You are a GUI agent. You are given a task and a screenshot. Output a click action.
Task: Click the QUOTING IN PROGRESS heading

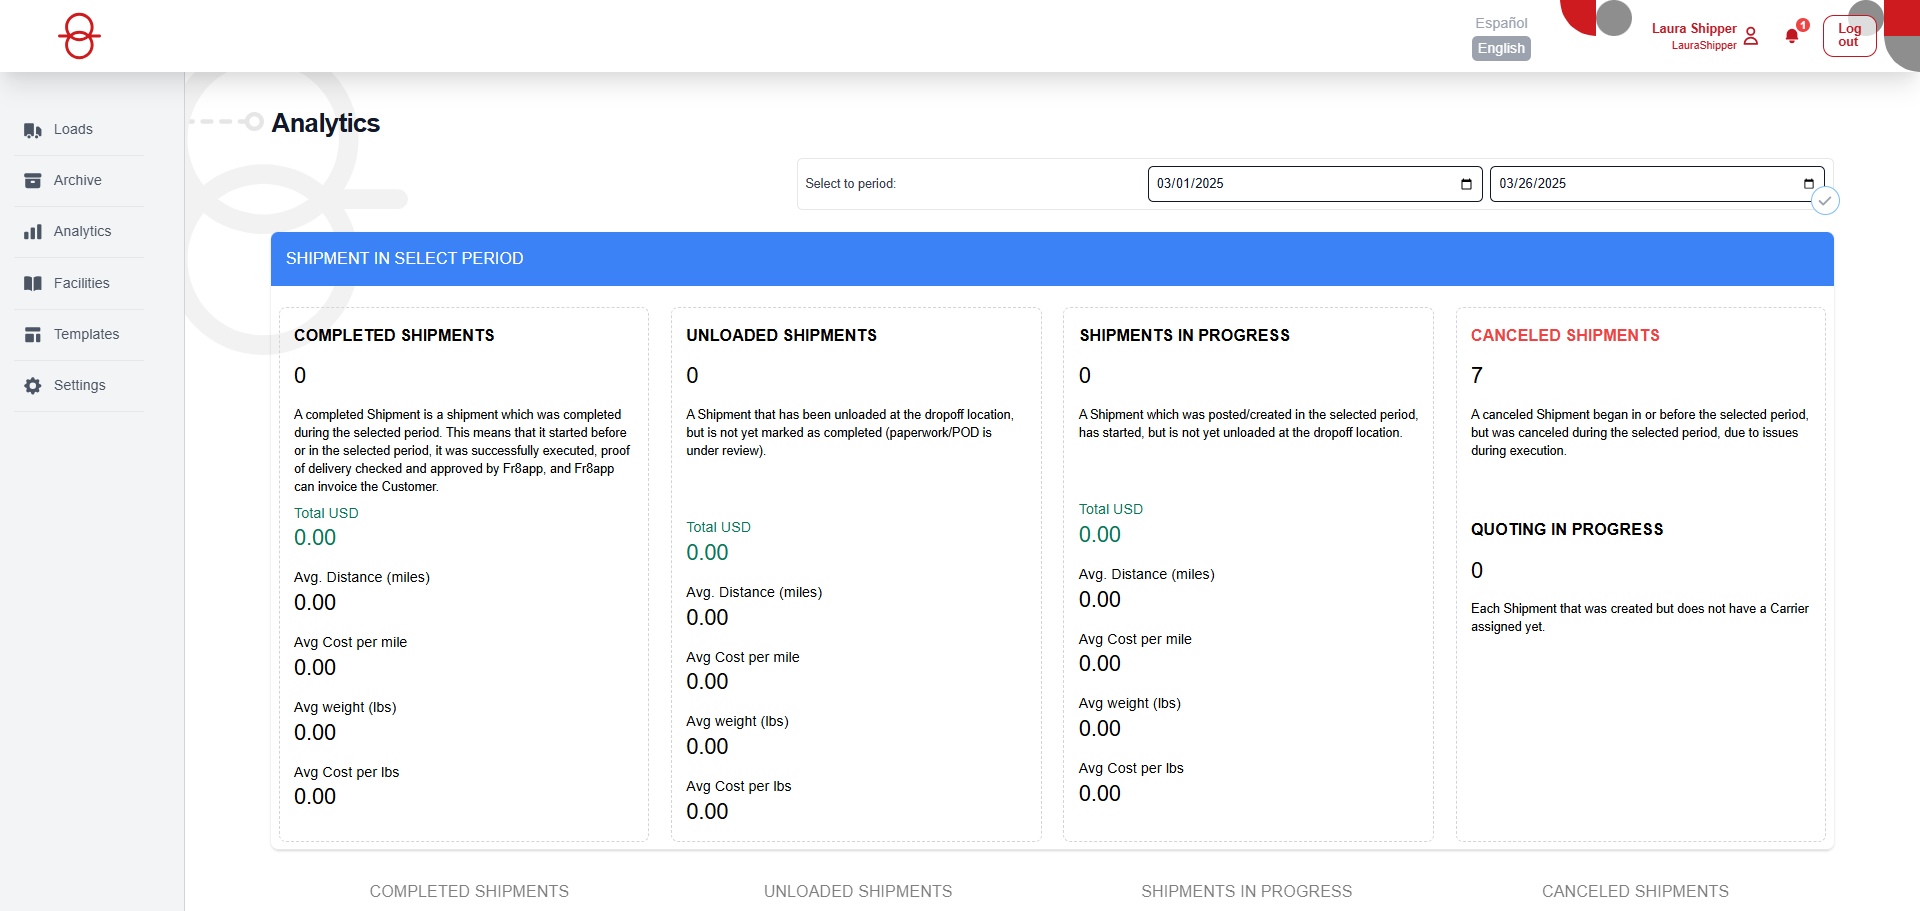click(x=1567, y=530)
